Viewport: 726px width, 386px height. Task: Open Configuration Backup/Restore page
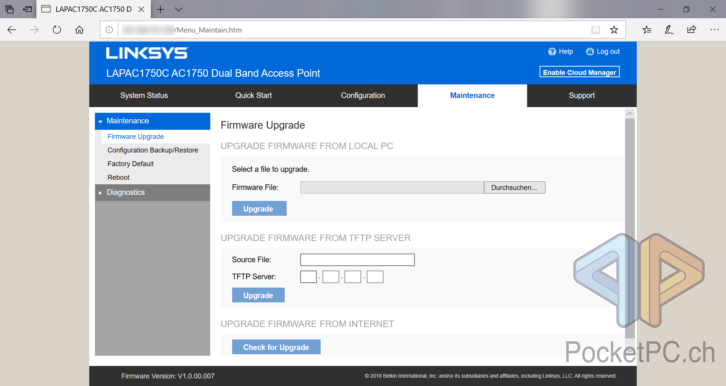click(153, 150)
